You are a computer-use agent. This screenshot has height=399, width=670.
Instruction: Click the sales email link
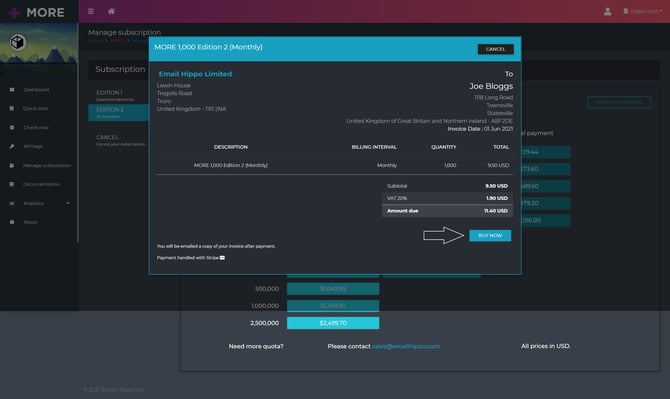[406, 346]
